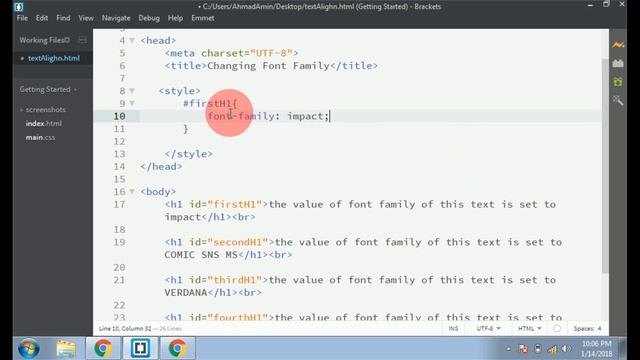Screen dimensions: 640x360
Task: Click the wrench tool icon in right toolbar
Action: 618,100
